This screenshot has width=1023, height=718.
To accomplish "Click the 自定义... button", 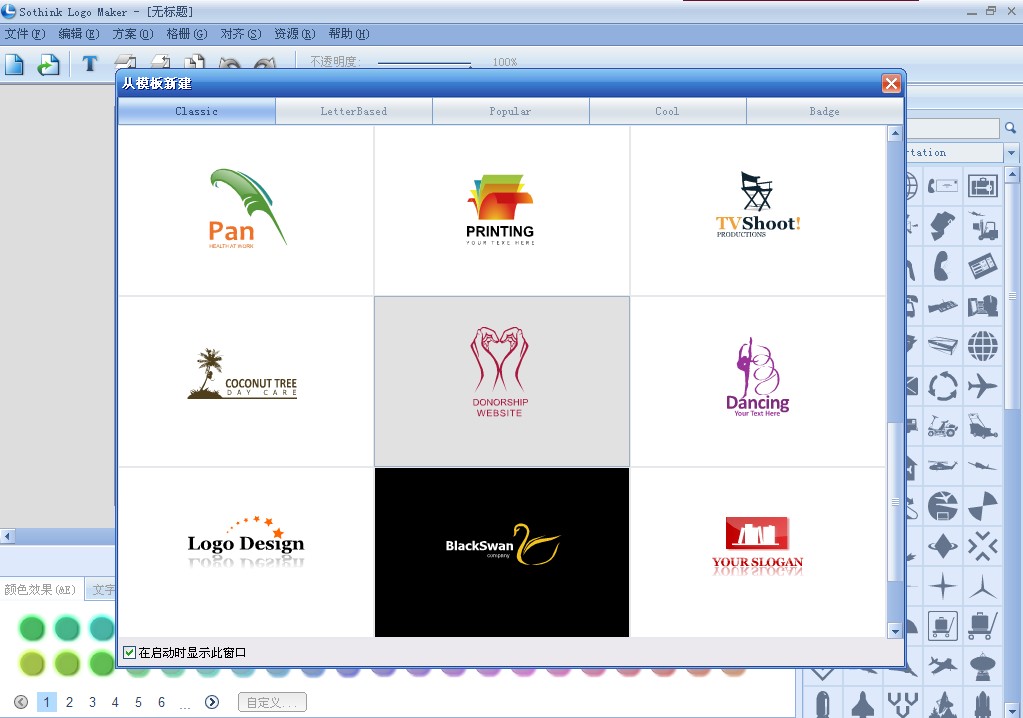I will (272, 702).
